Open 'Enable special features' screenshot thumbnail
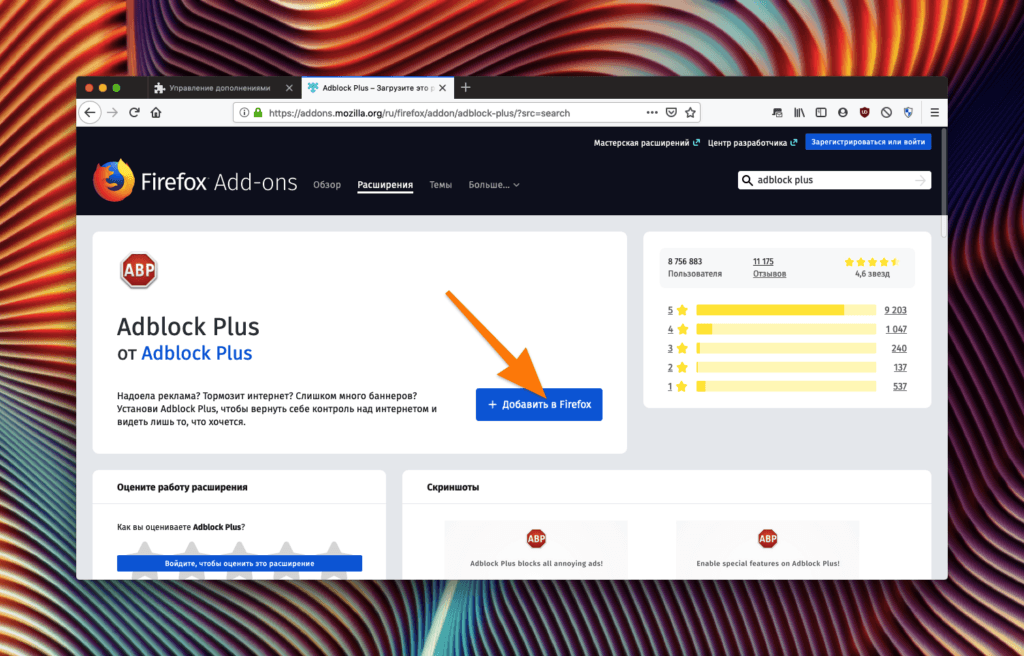The image size is (1024, 656). click(767, 549)
